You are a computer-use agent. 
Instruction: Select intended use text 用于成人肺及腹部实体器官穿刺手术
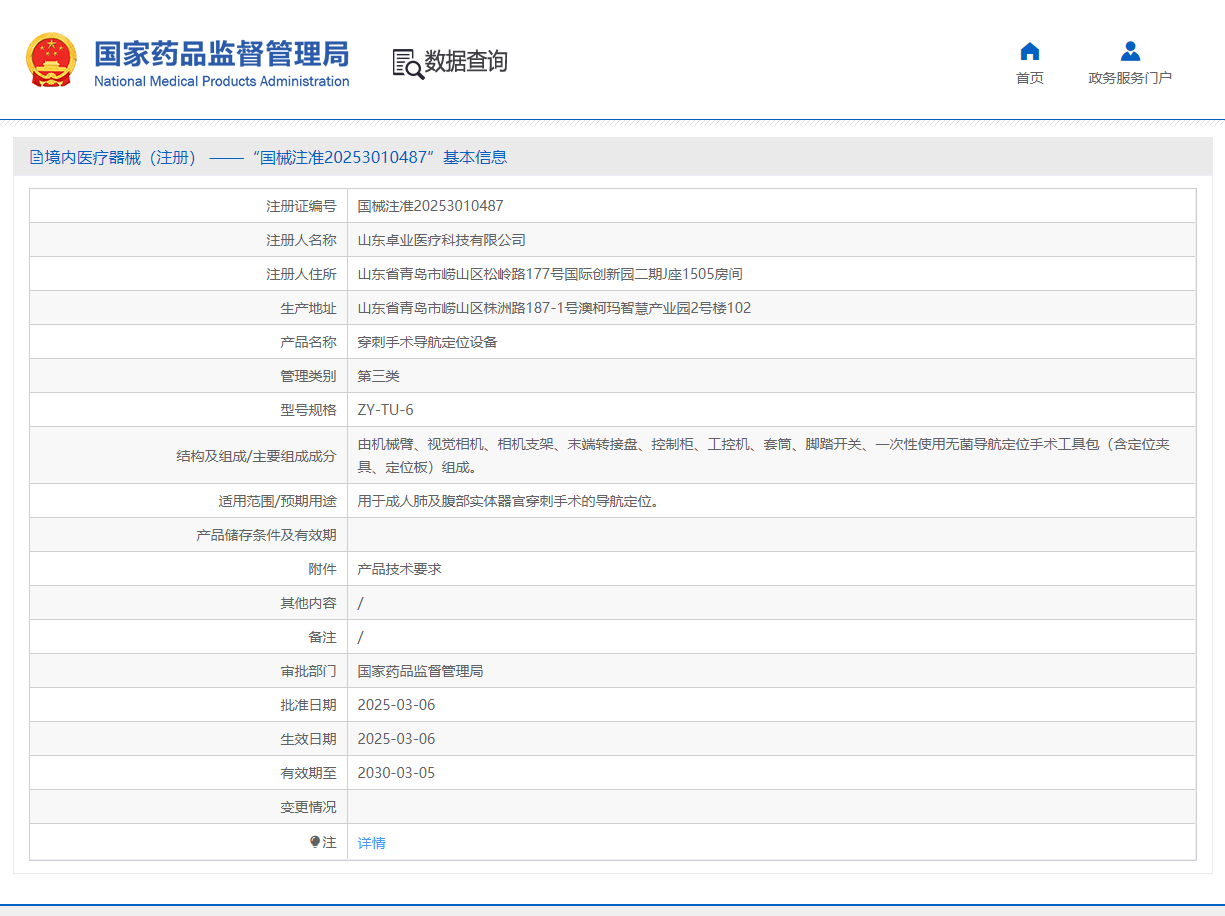(508, 501)
